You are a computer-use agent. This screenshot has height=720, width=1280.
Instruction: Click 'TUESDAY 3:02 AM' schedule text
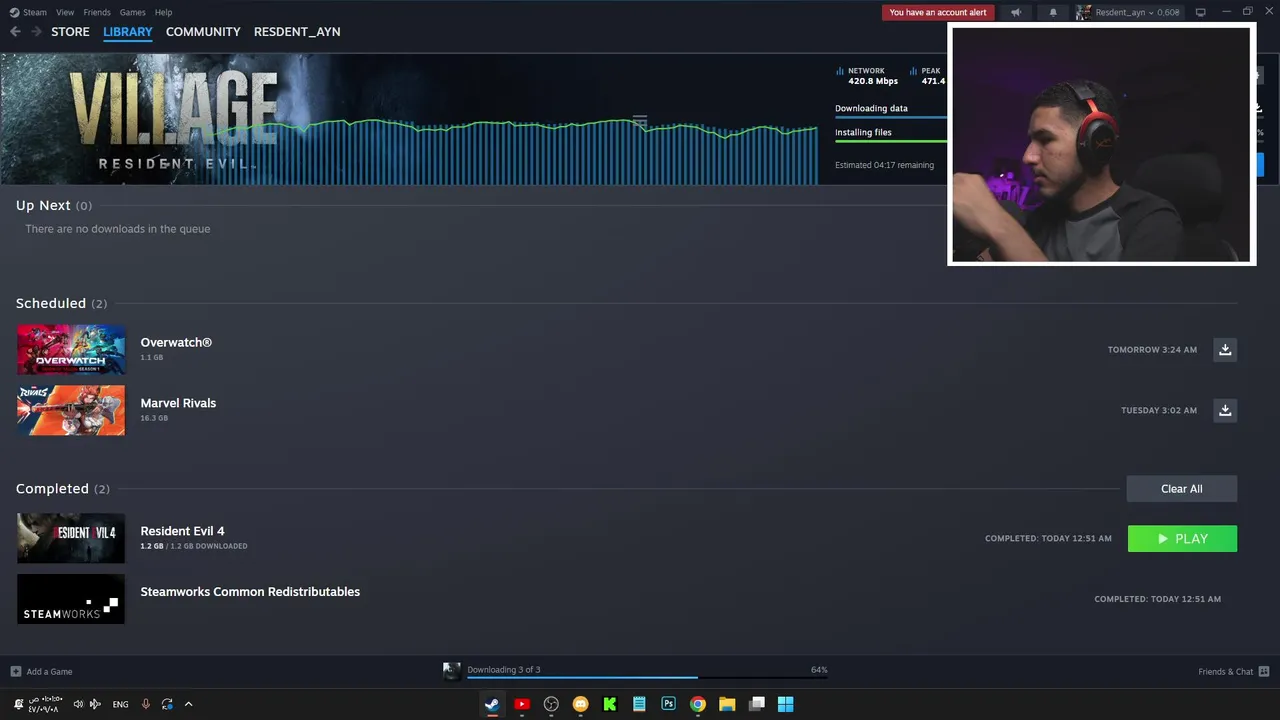coord(1159,410)
